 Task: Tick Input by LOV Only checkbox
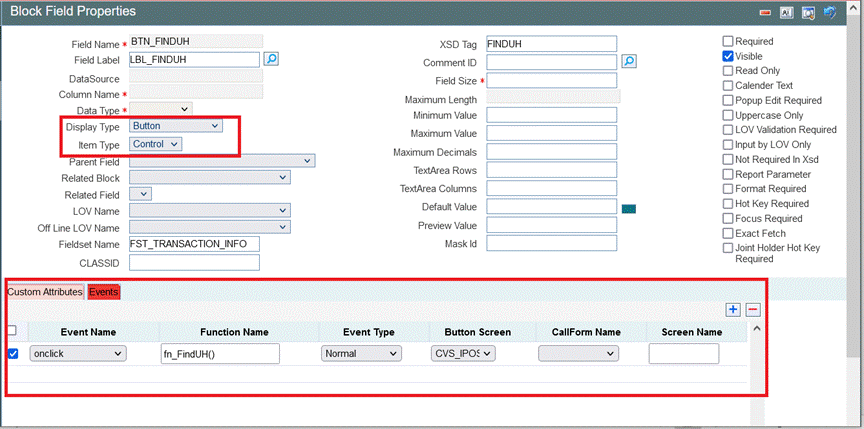click(728, 144)
